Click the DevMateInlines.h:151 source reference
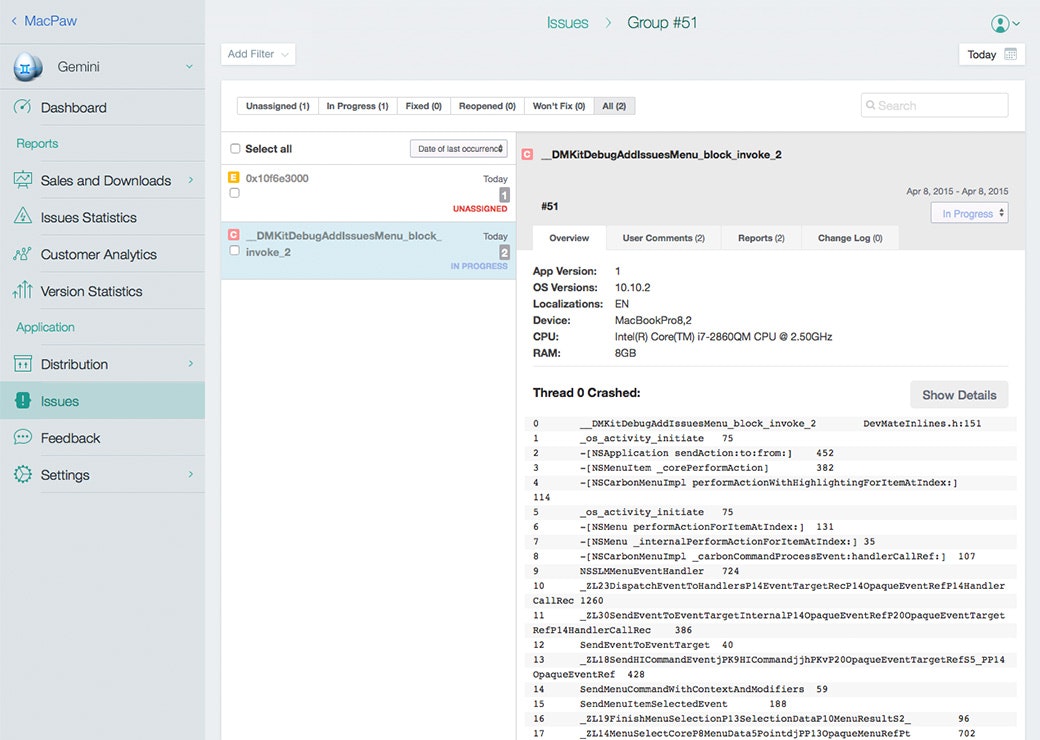This screenshot has height=740, width=1040. 922,423
